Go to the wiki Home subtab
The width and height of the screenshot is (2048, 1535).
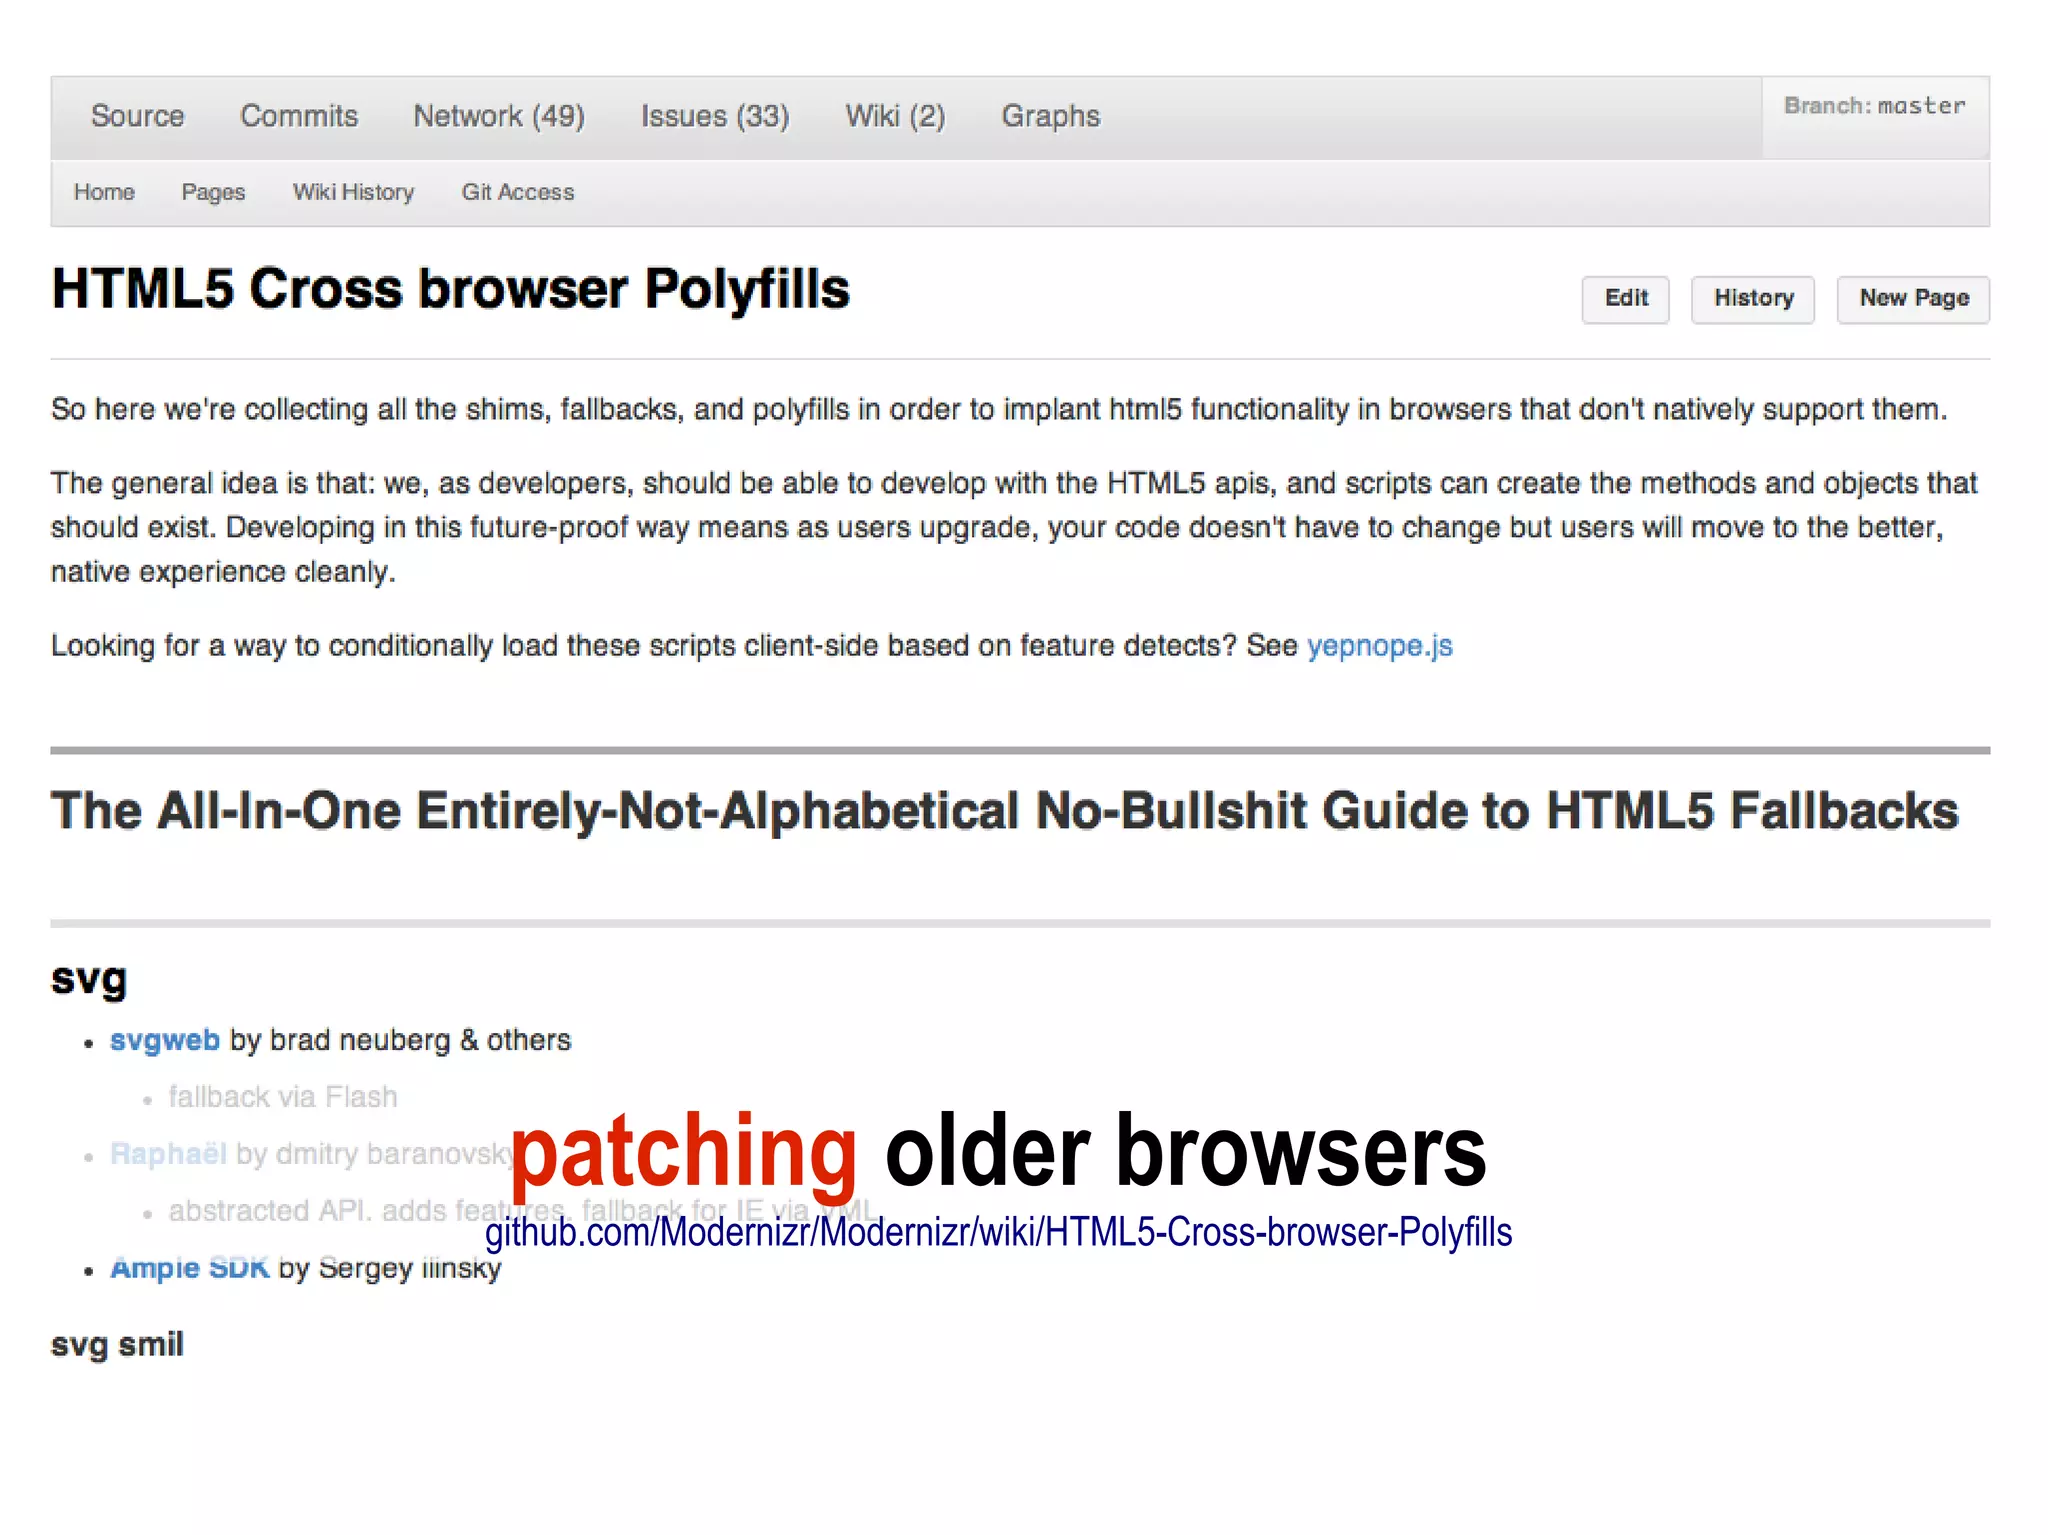[104, 192]
